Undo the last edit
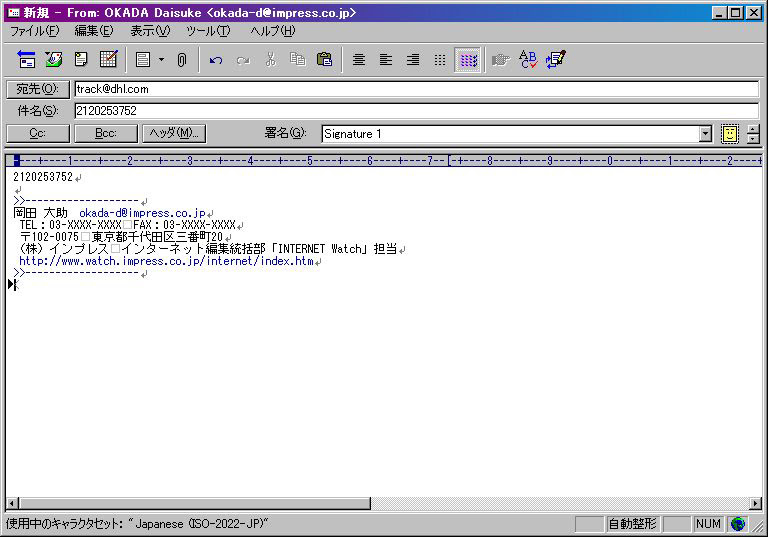 pyautogui.click(x=216, y=60)
